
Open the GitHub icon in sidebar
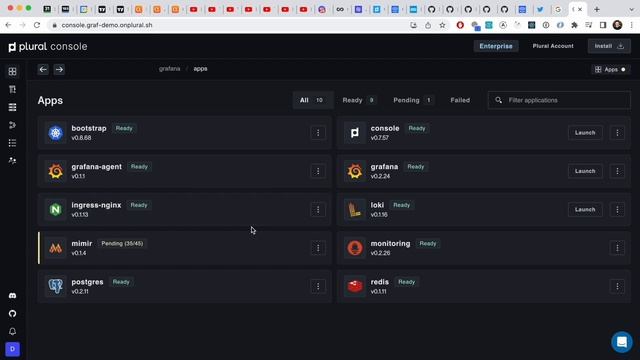click(12, 313)
